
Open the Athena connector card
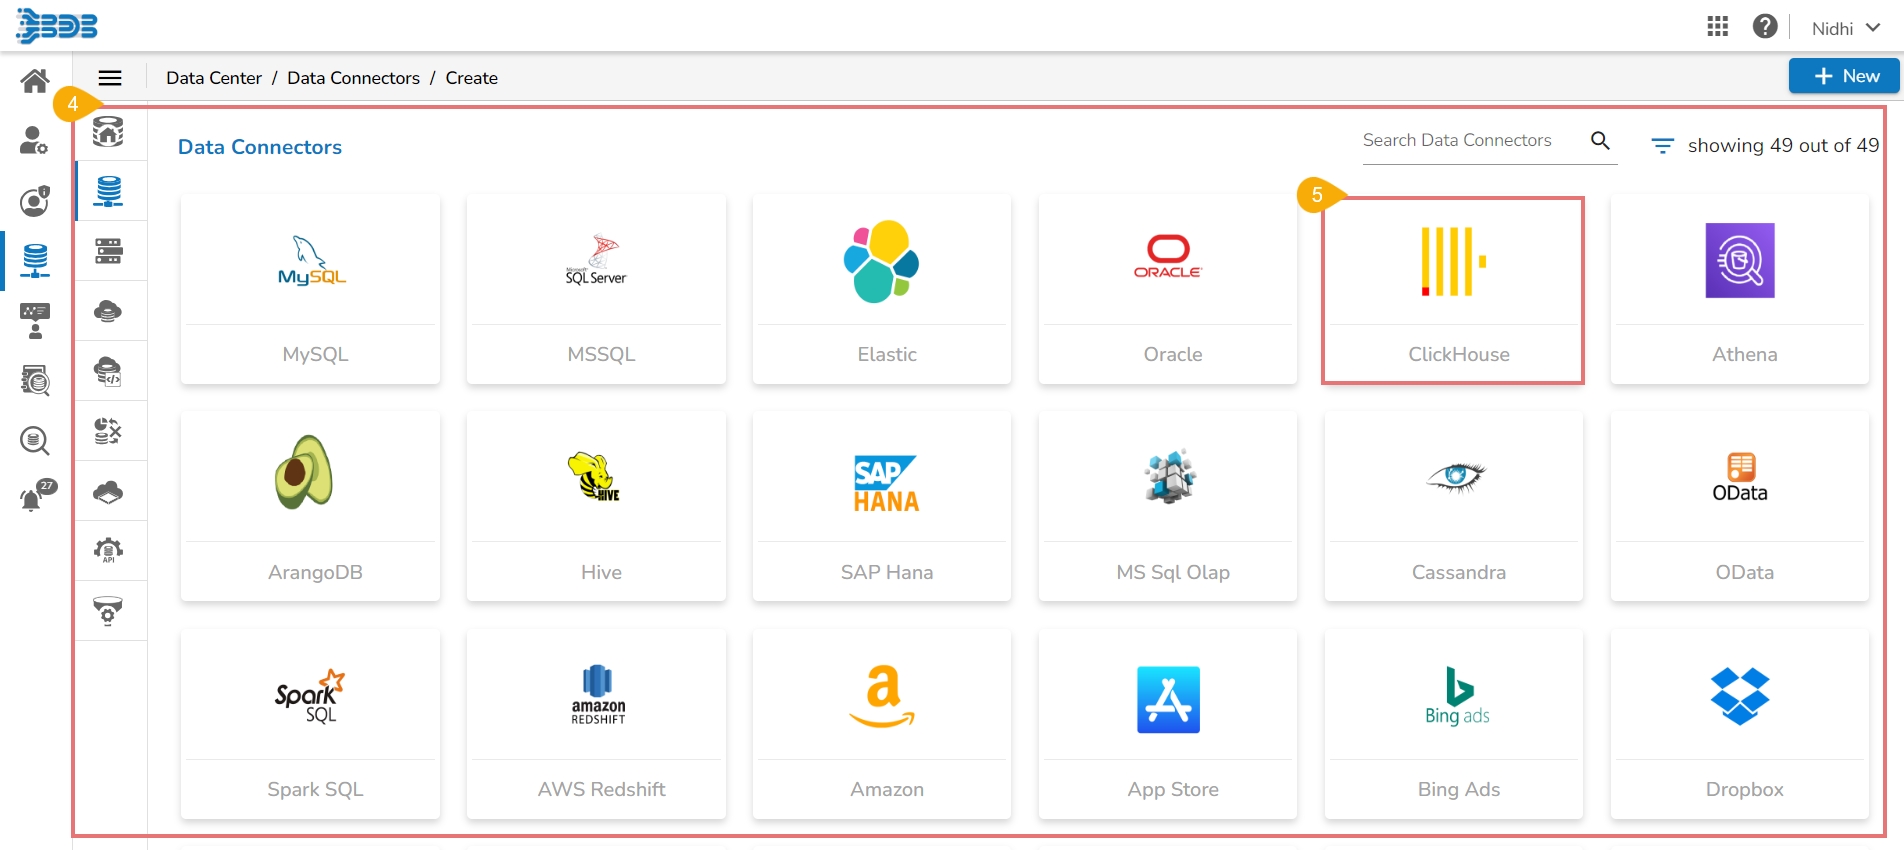1740,290
